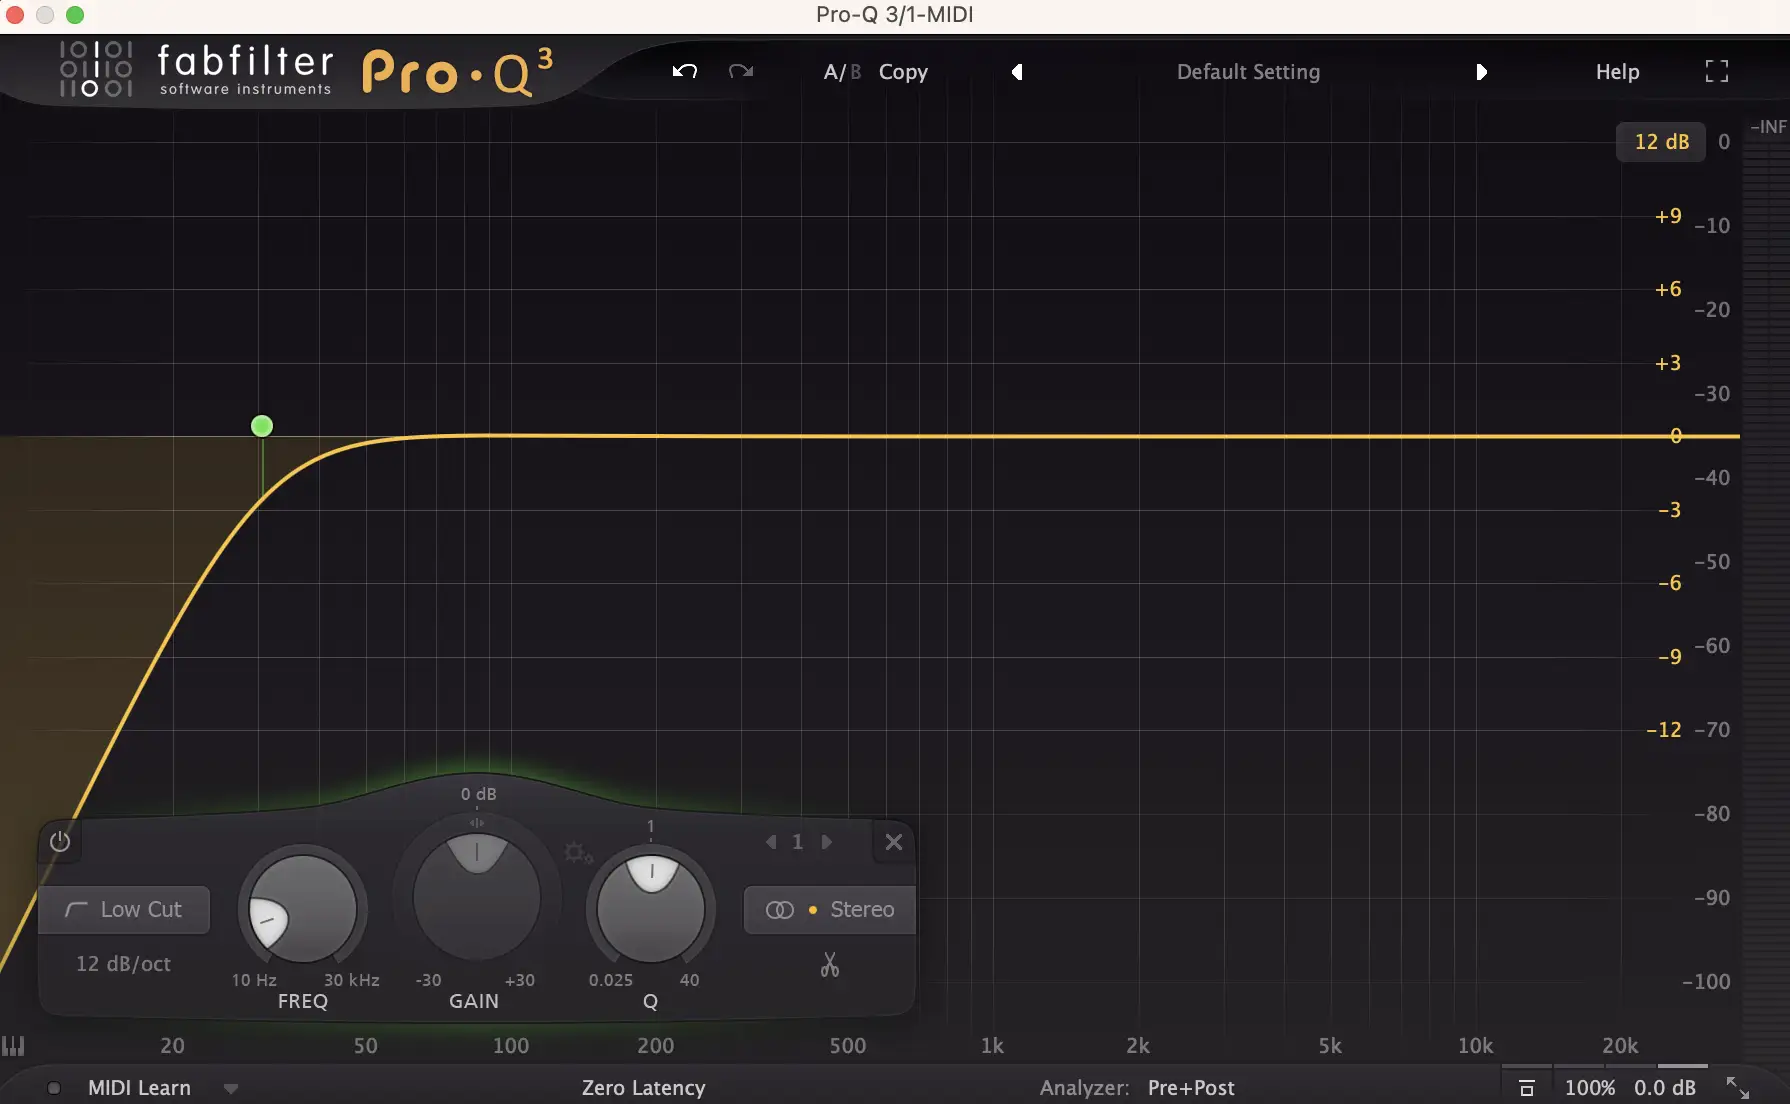The width and height of the screenshot is (1790, 1104).
Task: Select the green EQ band node
Action: click(x=262, y=426)
